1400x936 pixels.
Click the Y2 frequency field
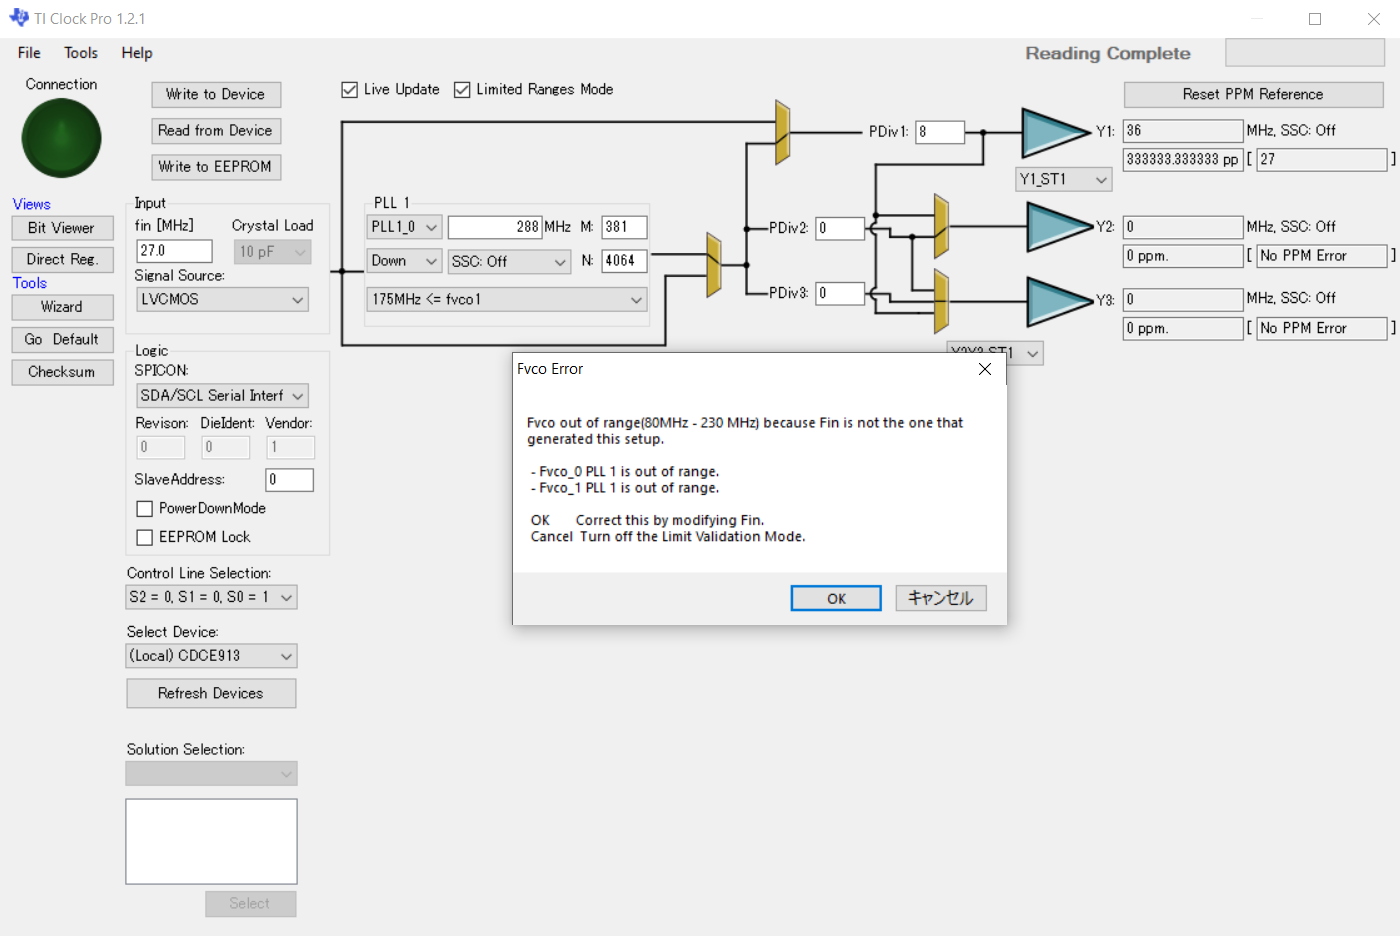click(x=1183, y=227)
